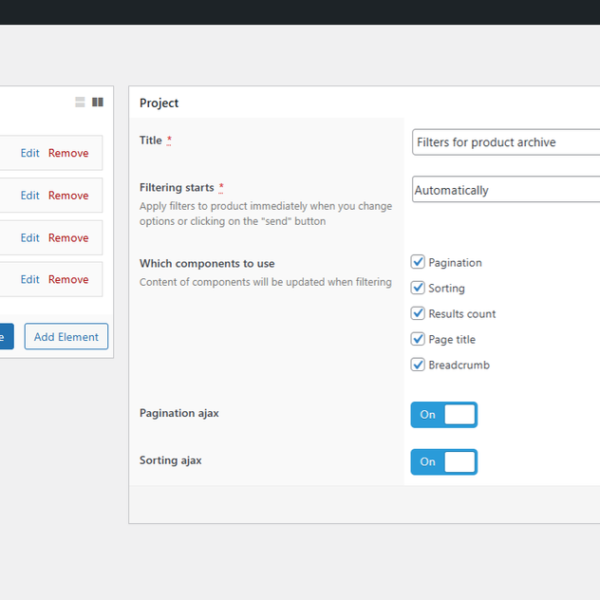Uncheck the Pagination component checkbox
This screenshot has height=600, width=600.
(x=418, y=262)
